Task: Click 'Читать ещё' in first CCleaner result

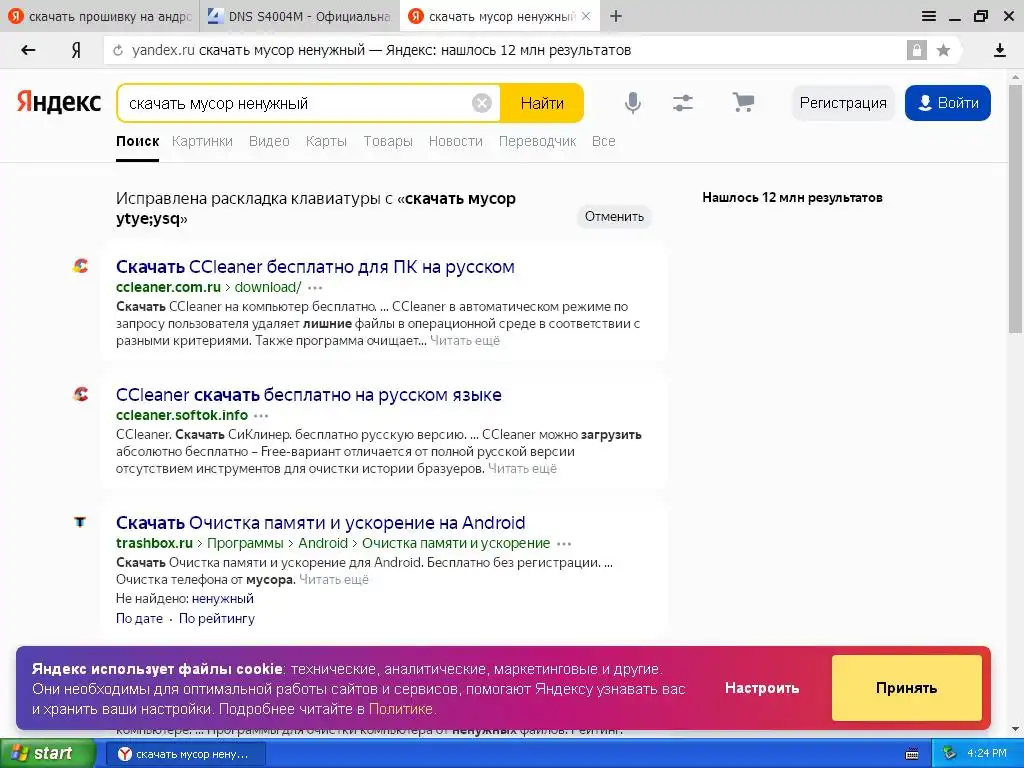Action: tap(465, 340)
